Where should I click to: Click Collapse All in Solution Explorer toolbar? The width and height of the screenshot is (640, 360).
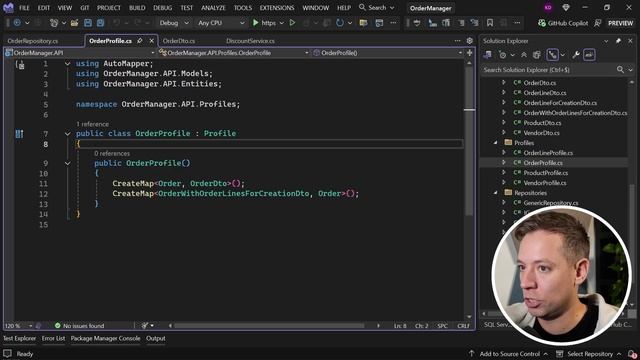click(x=524, y=55)
